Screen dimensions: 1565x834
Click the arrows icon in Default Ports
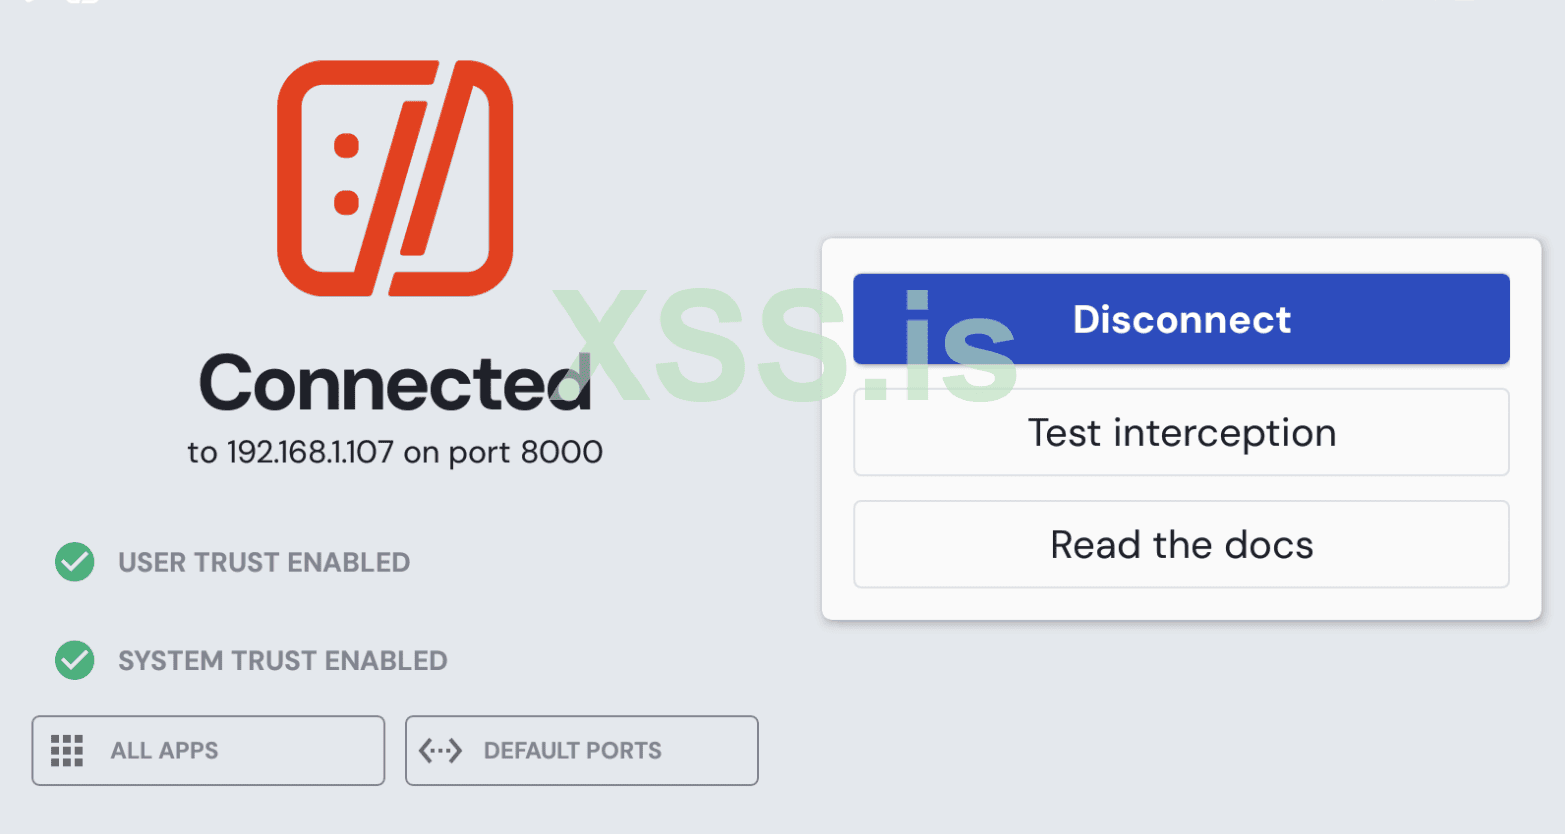click(440, 750)
